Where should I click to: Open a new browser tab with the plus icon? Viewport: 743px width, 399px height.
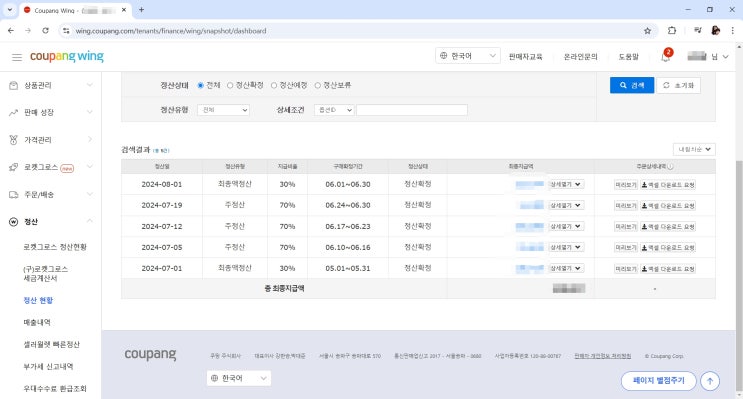[141, 9]
